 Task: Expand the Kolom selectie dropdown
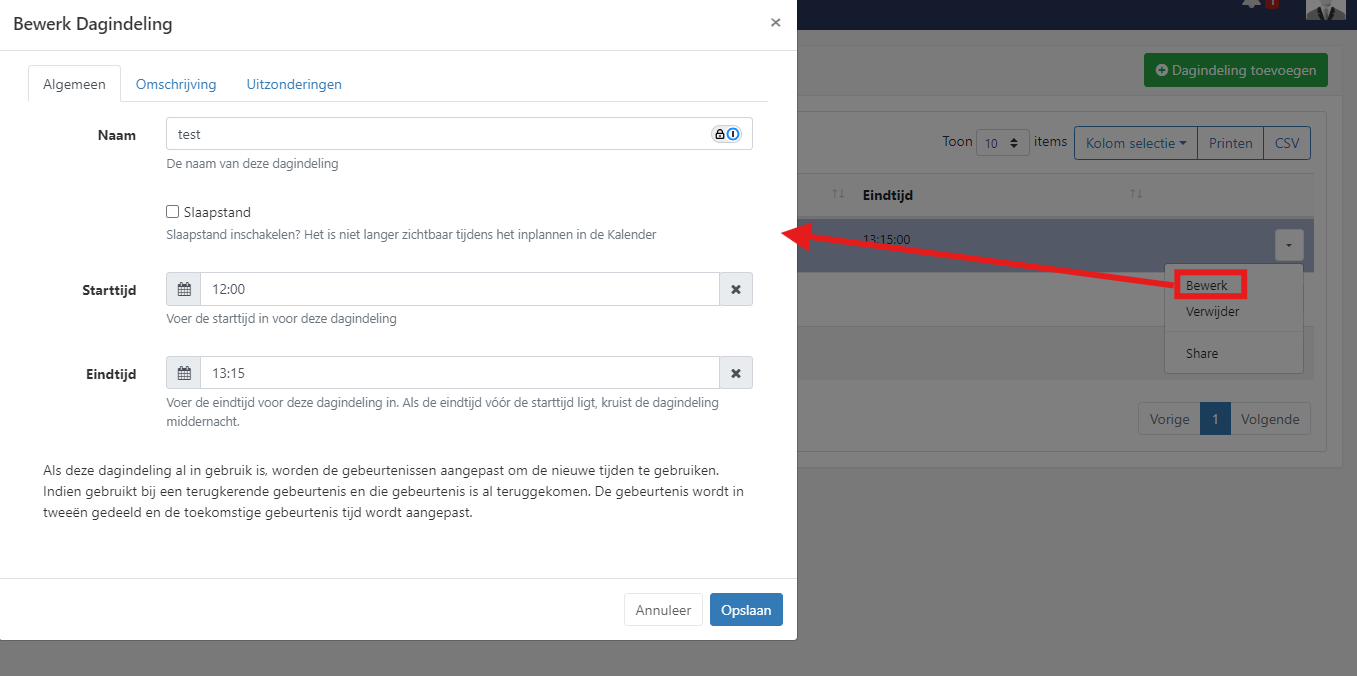click(x=1135, y=143)
